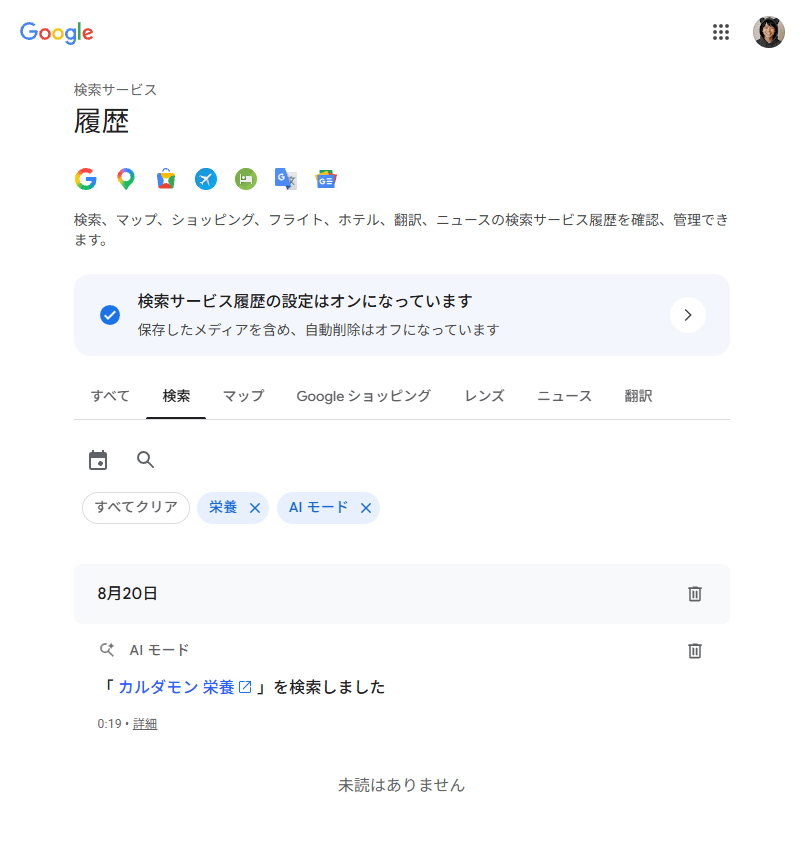The image size is (800, 850).
Task: Open the calendar date filter icon
Action: 98,460
